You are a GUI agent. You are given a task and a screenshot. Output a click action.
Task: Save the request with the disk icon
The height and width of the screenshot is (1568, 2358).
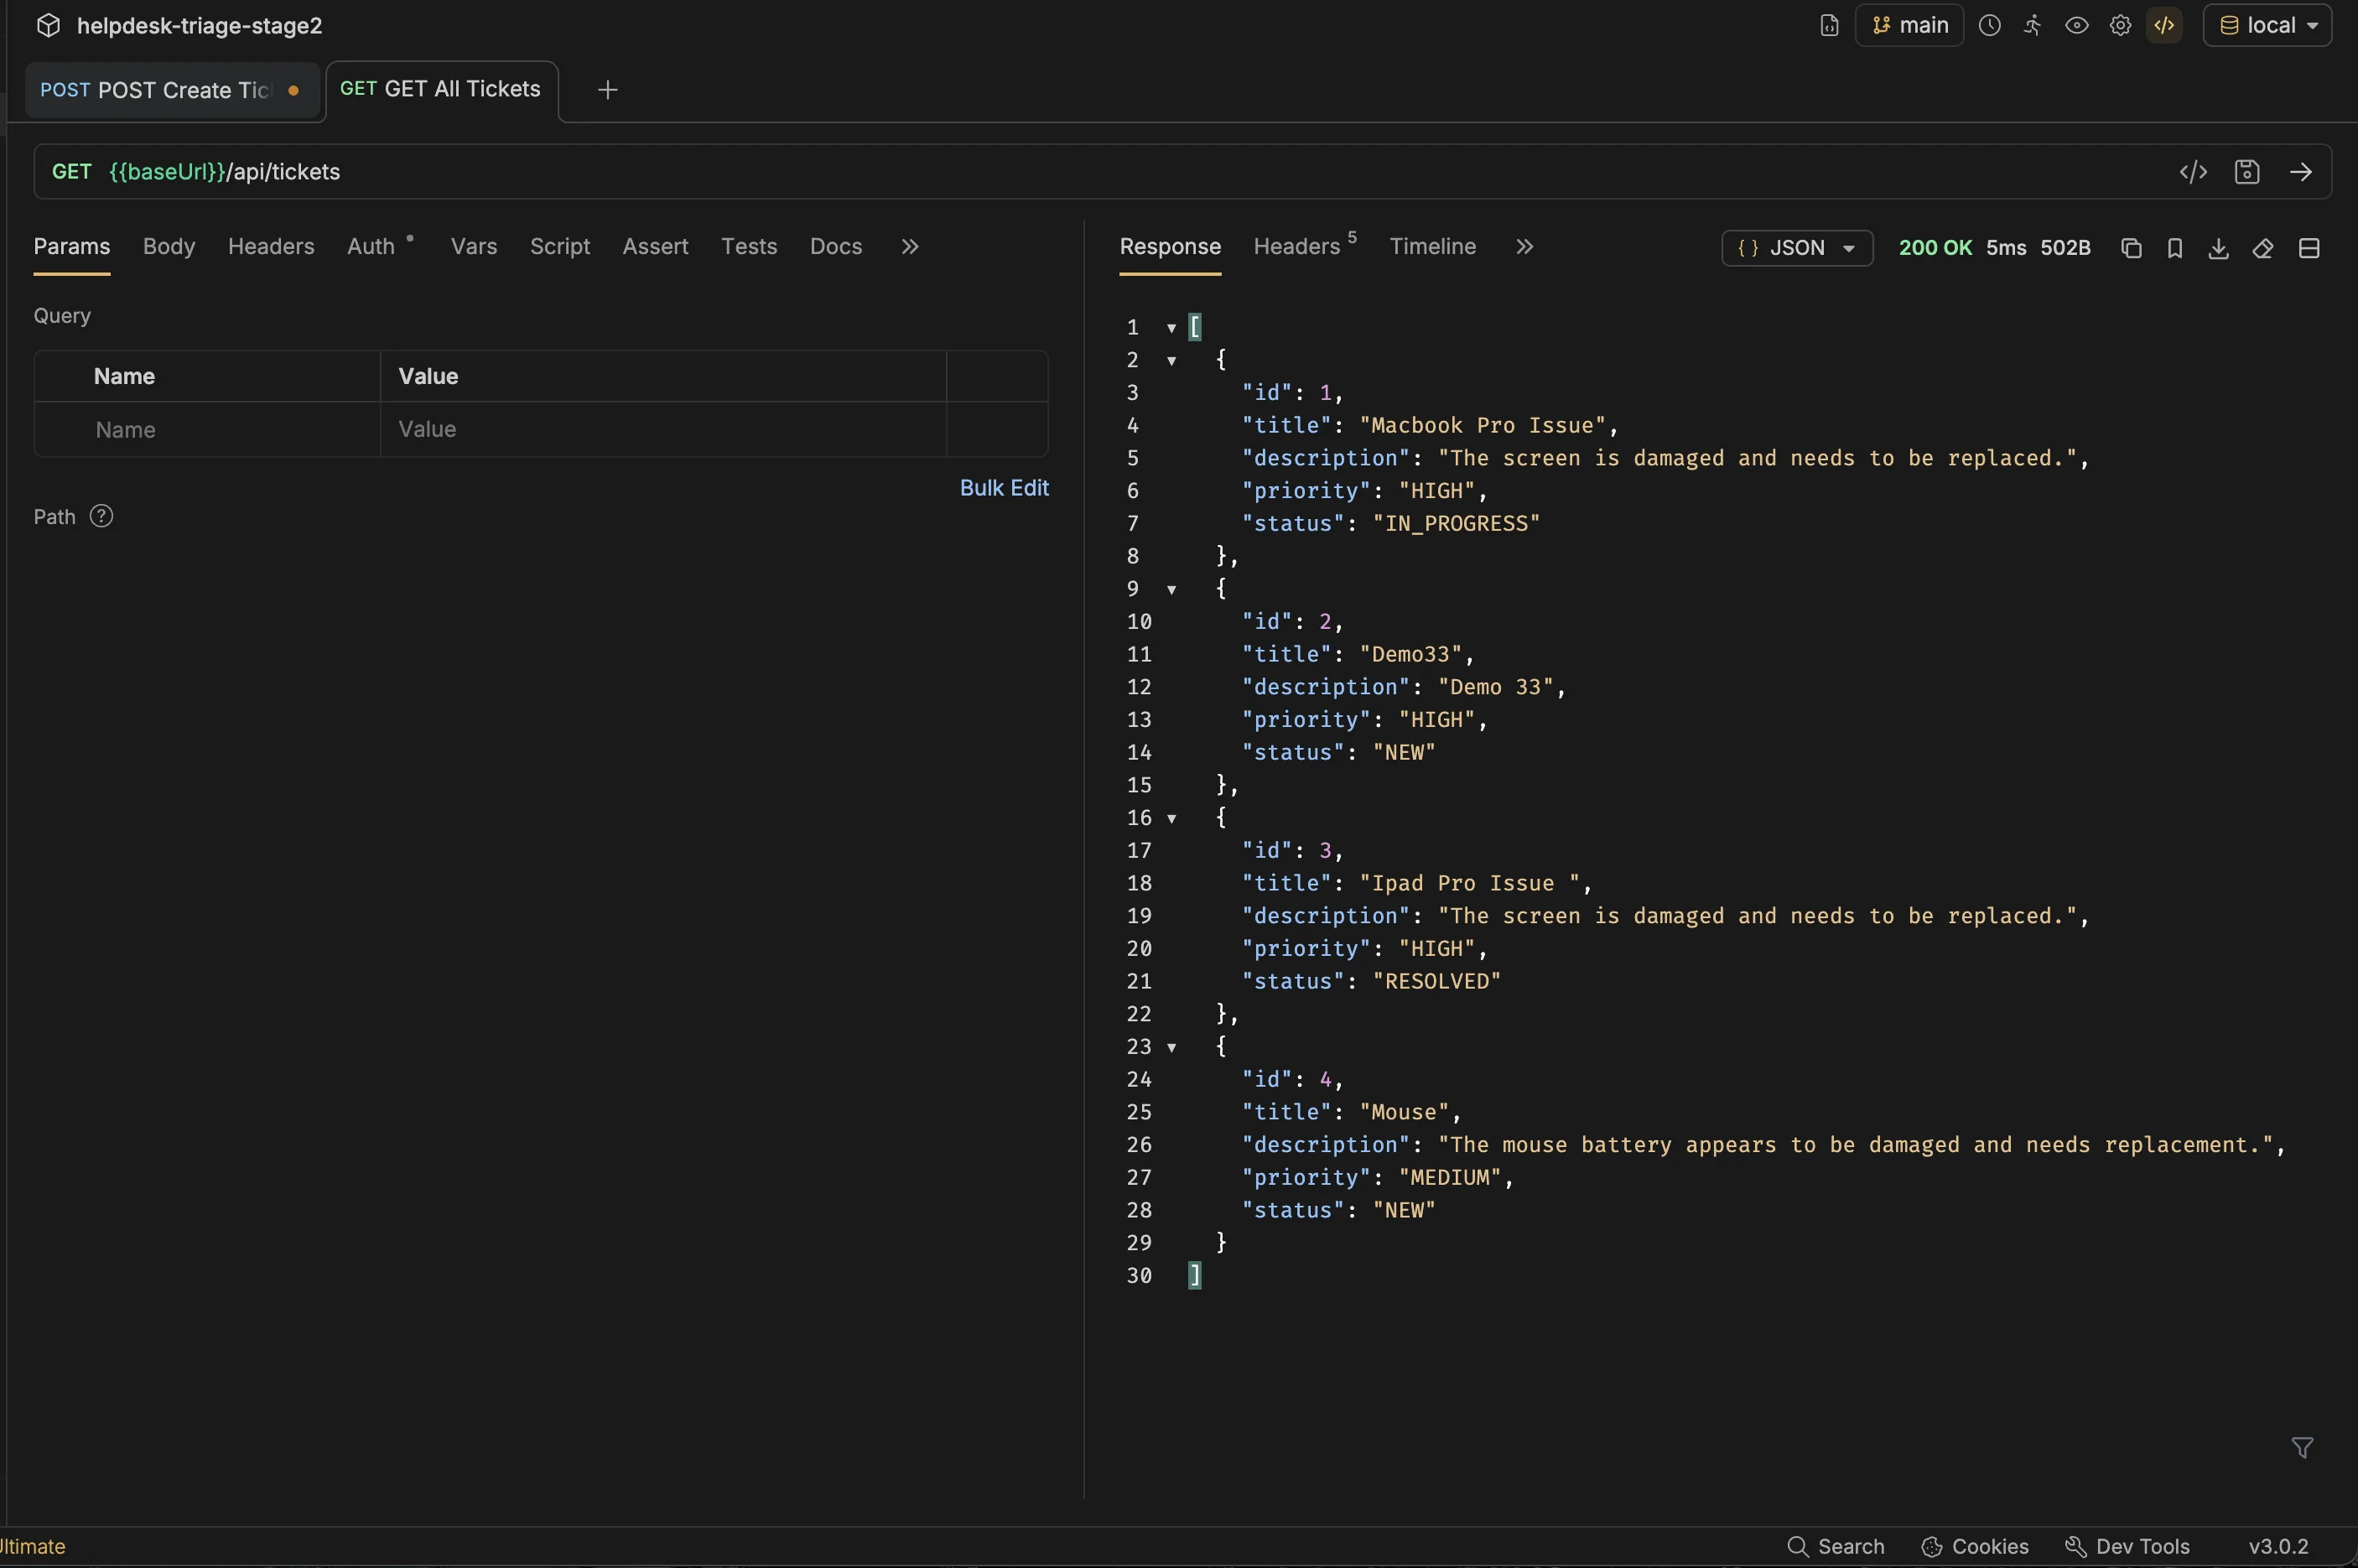pos(2247,172)
